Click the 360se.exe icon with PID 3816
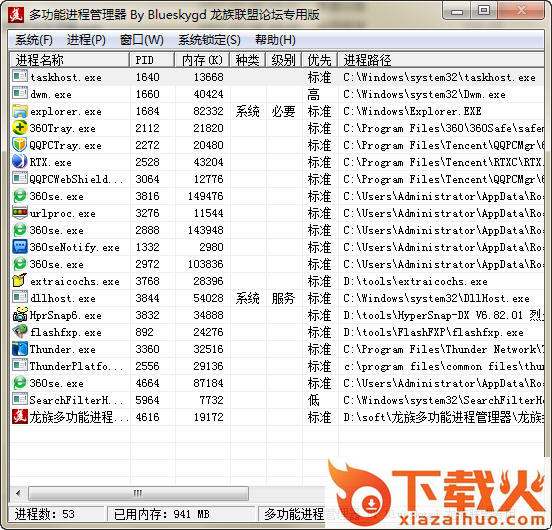Screen dimensions: 552x530 coord(20,196)
